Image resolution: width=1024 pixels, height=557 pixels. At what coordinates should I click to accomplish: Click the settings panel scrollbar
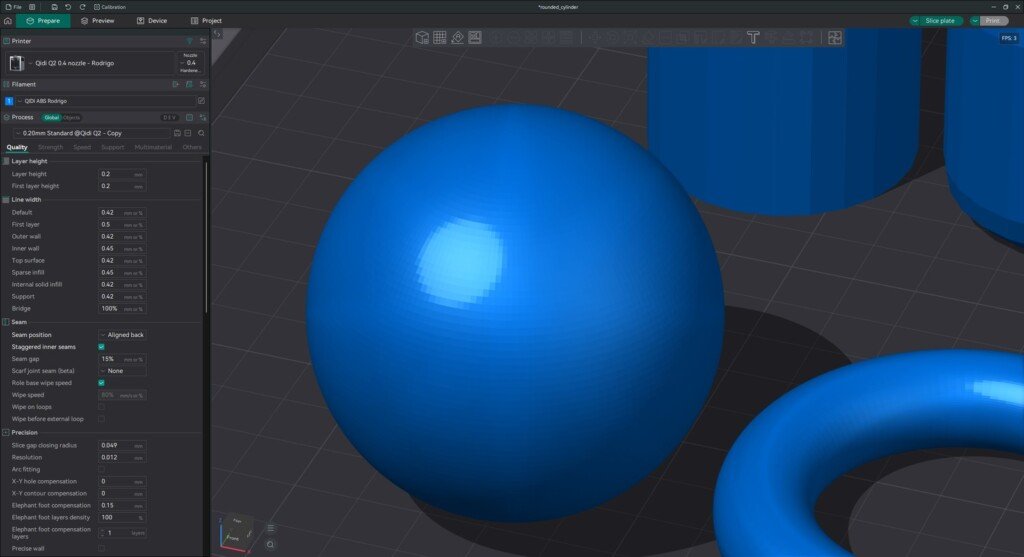[206, 235]
